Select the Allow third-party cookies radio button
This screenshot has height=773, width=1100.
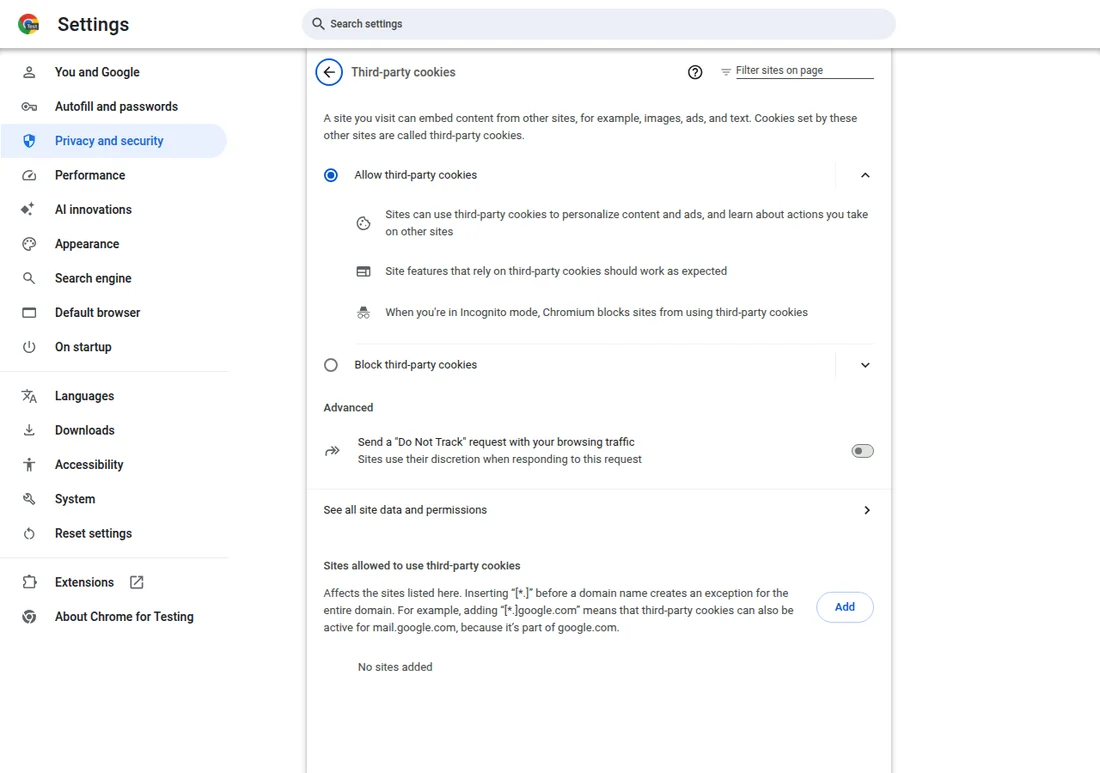330,175
